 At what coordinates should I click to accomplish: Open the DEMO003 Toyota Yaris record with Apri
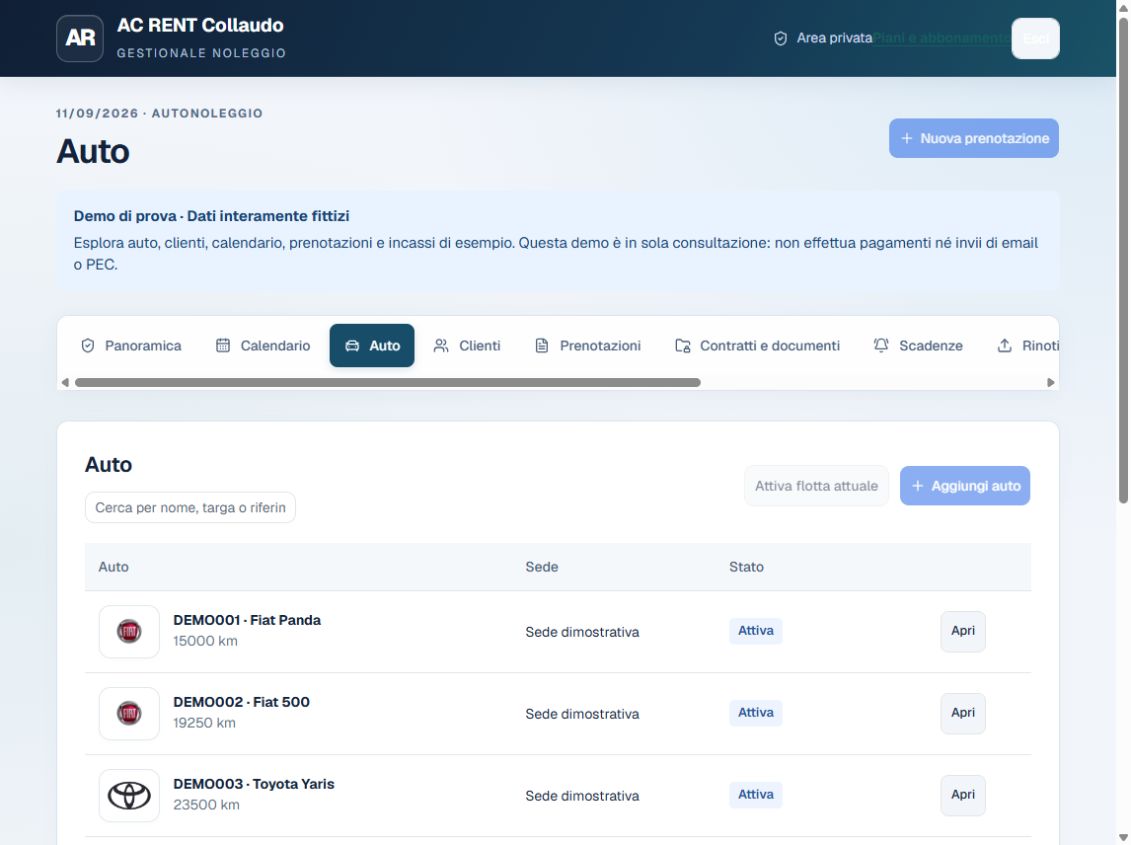(963, 795)
